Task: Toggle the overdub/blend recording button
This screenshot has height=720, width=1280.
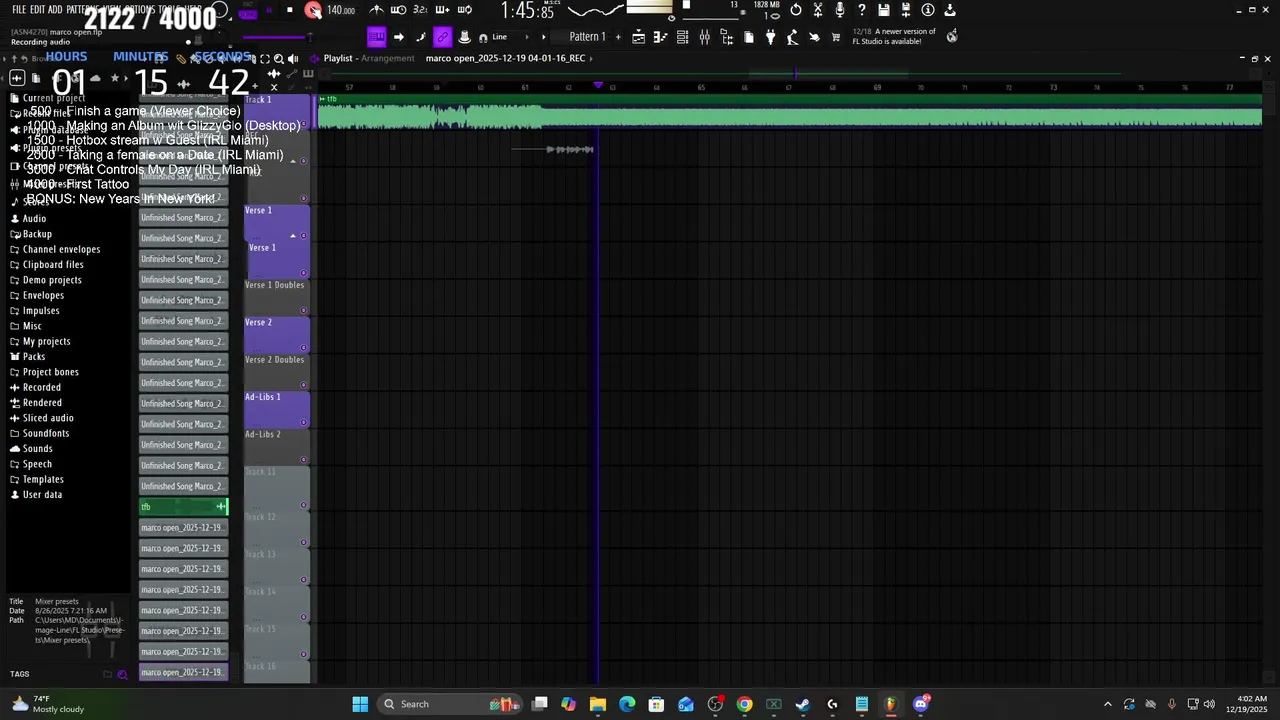Action: tap(442, 10)
